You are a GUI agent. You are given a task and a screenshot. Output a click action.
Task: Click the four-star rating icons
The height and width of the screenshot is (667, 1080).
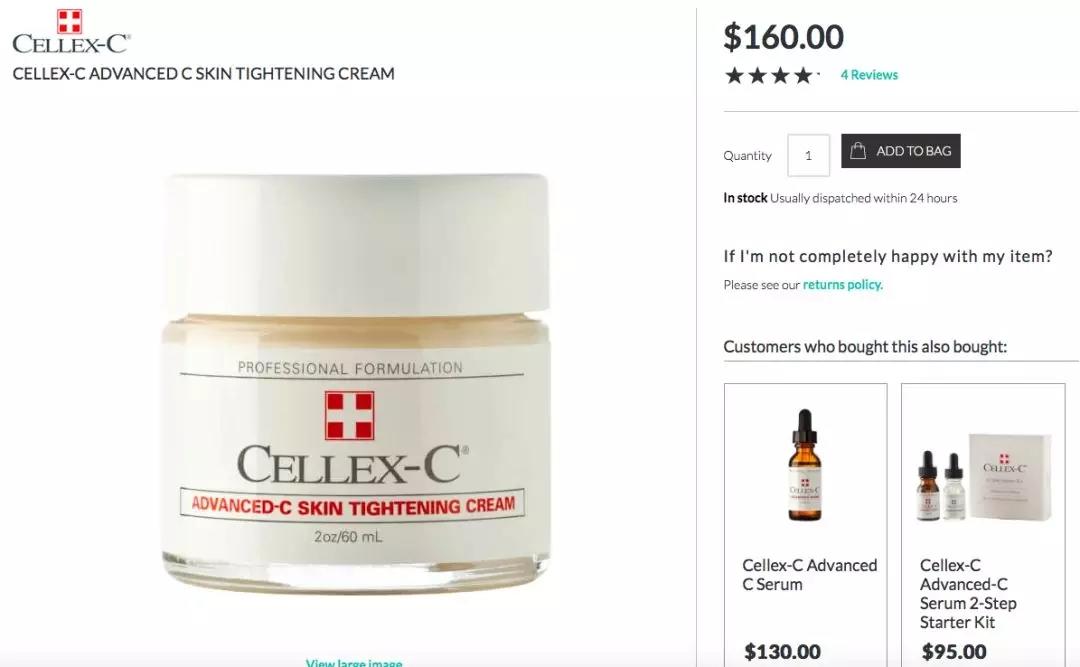click(771, 75)
